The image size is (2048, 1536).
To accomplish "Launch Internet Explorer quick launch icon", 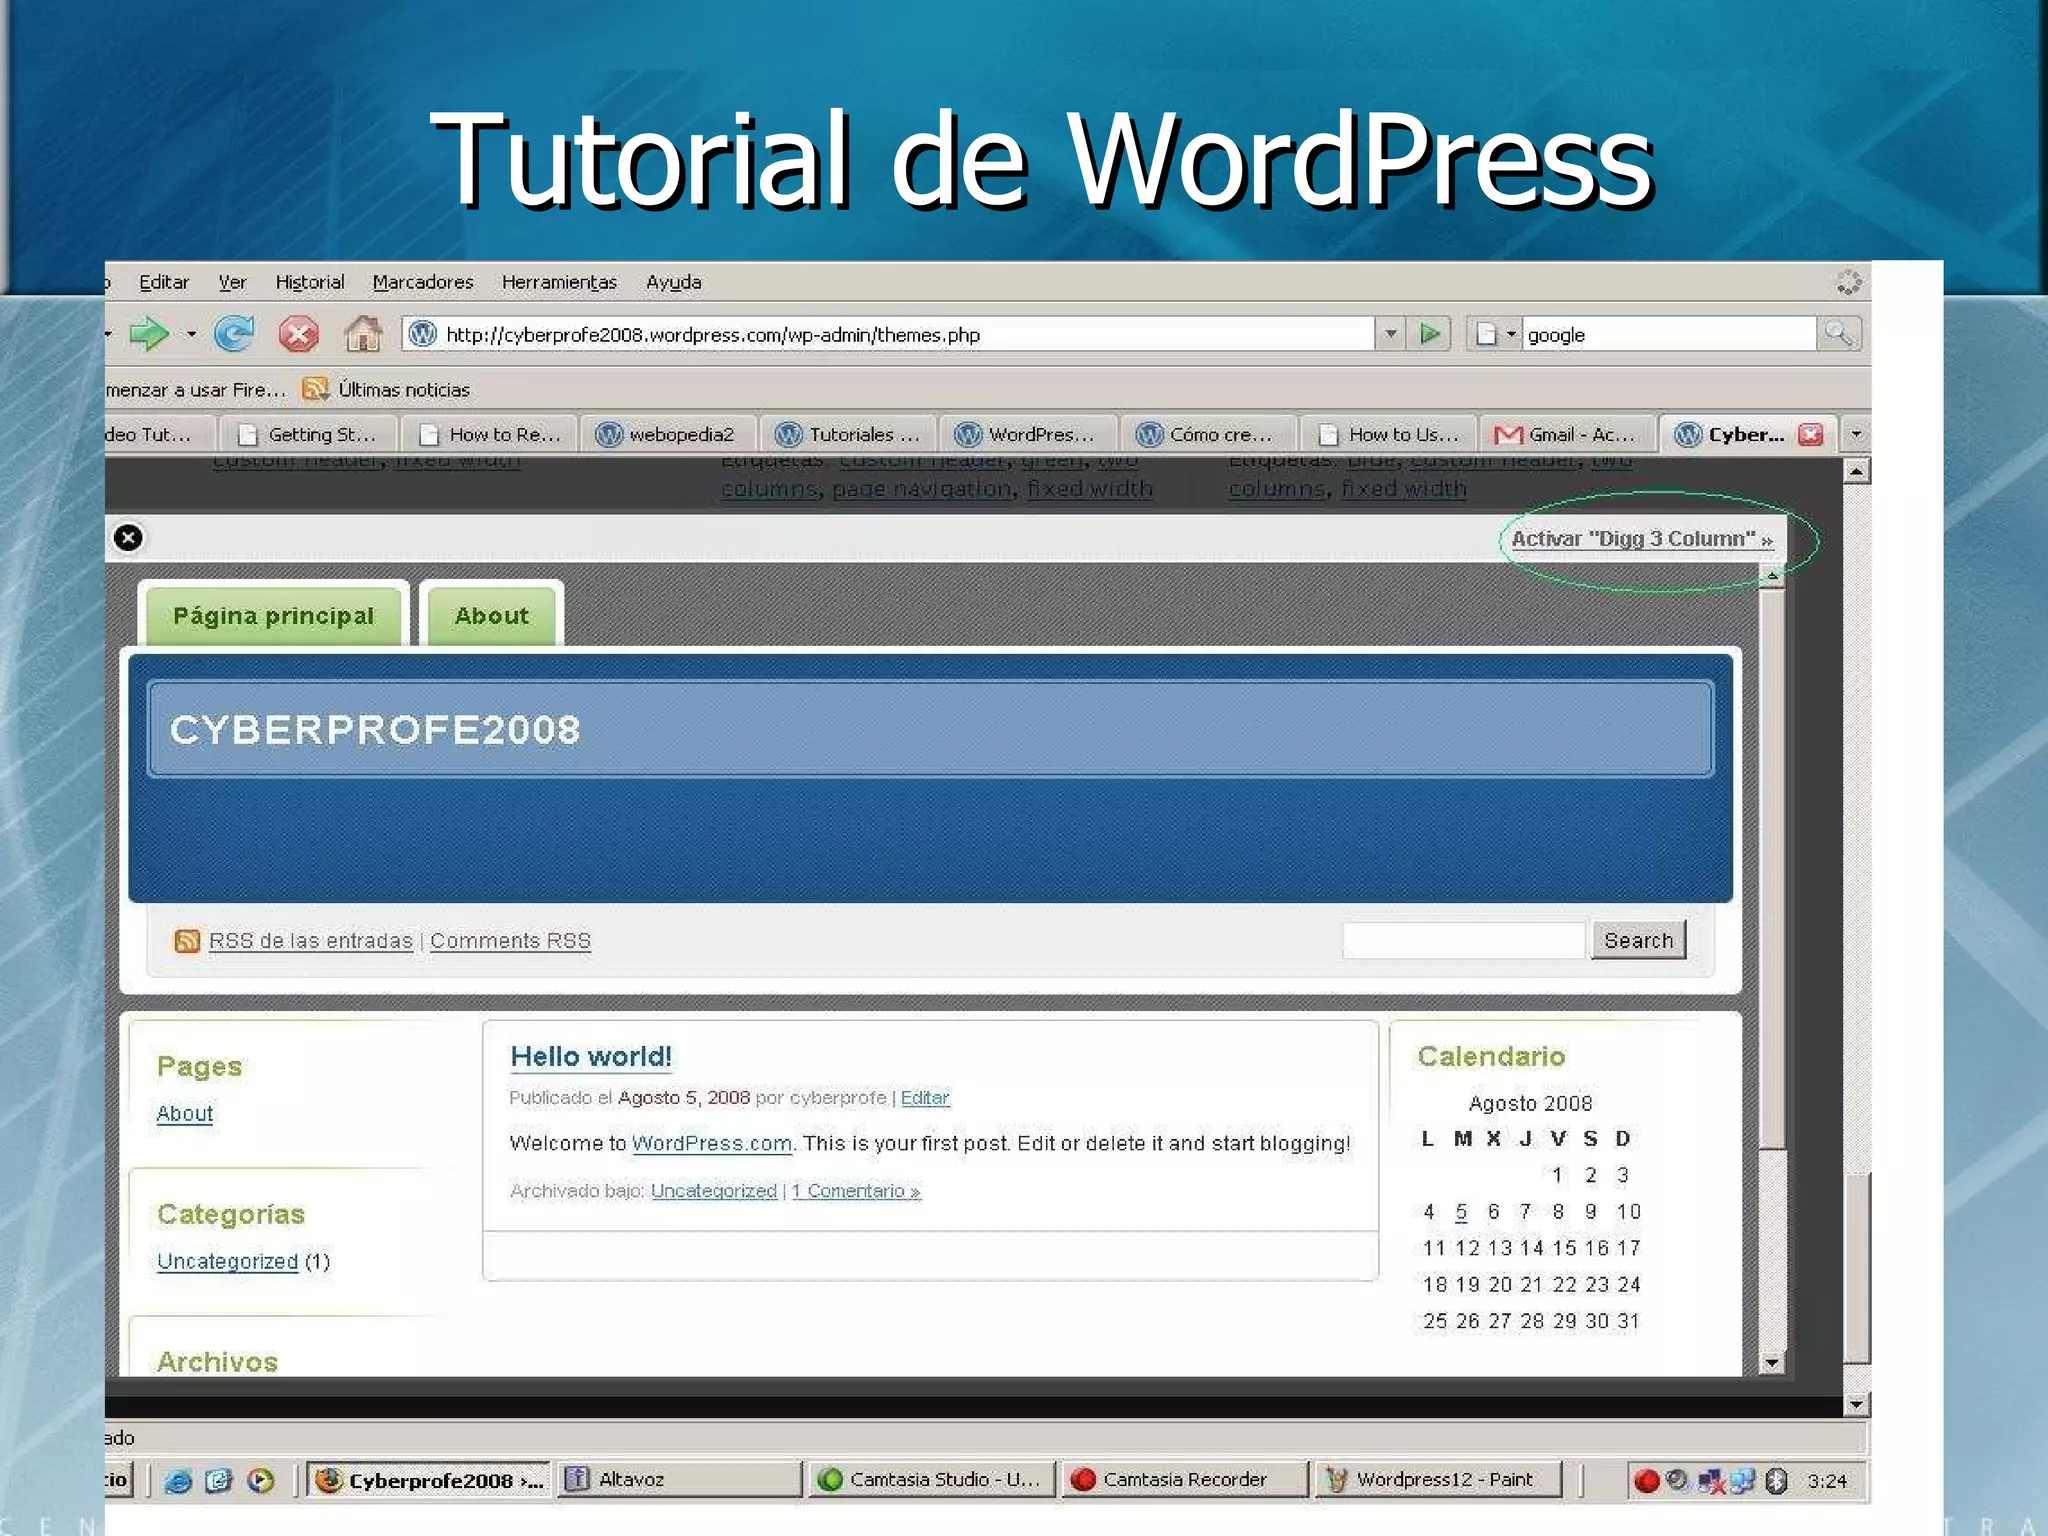I will (178, 1481).
